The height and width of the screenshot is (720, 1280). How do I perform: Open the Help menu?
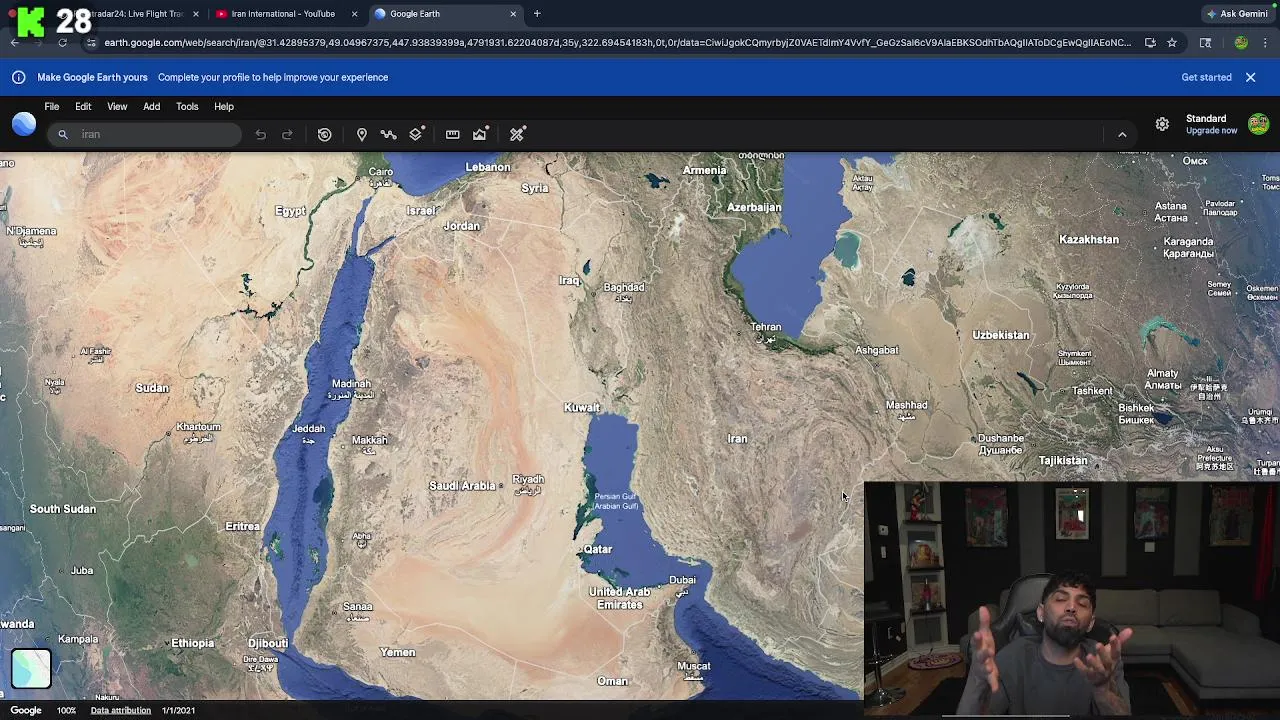pyautogui.click(x=224, y=106)
